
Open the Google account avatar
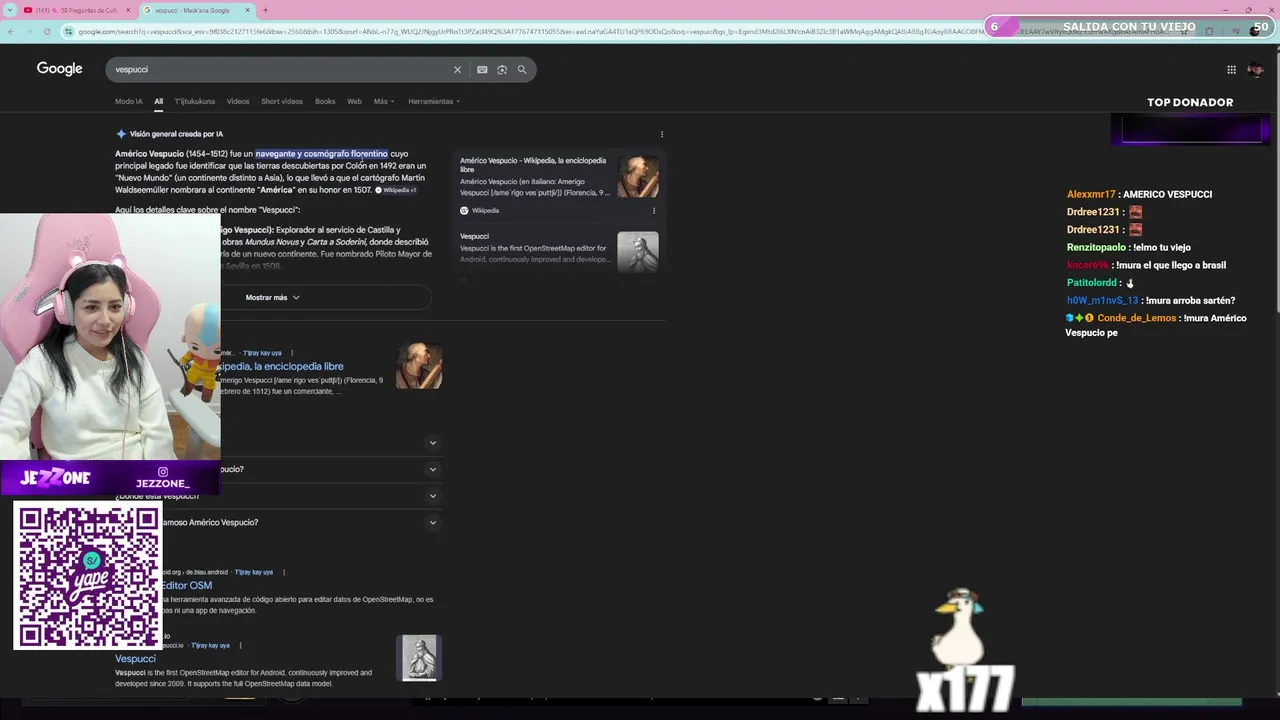1255,69
